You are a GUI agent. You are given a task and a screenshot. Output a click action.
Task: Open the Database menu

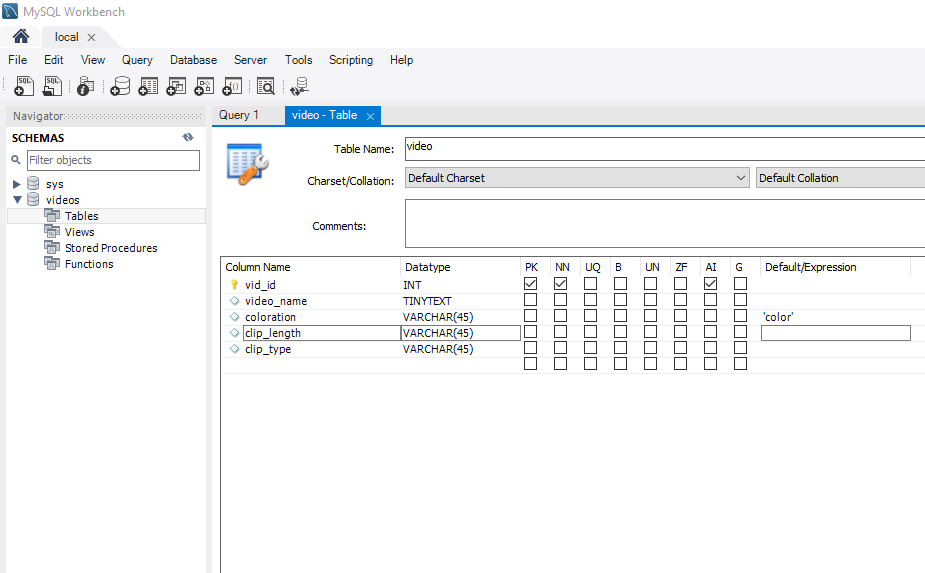pyautogui.click(x=193, y=60)
